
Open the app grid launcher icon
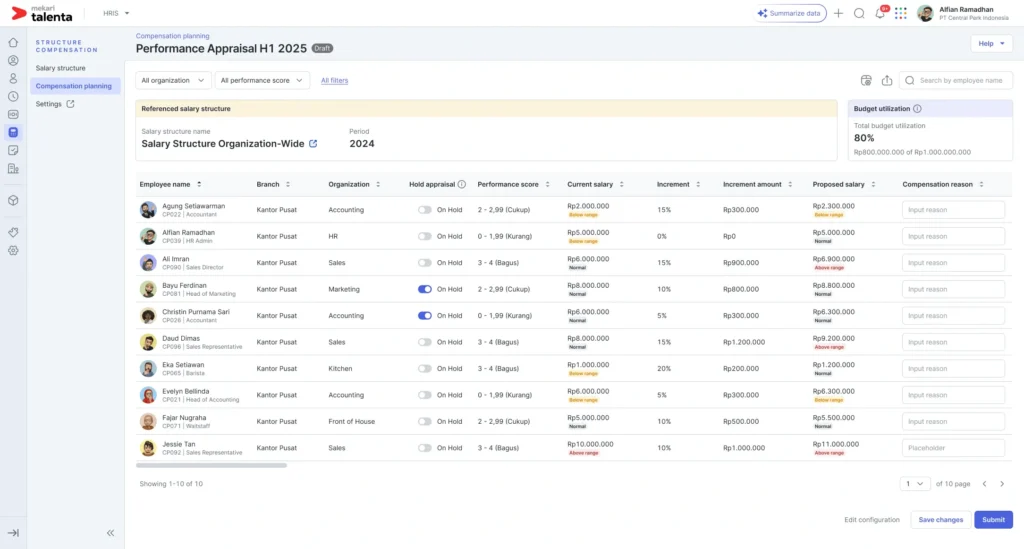tap(901, 13)
